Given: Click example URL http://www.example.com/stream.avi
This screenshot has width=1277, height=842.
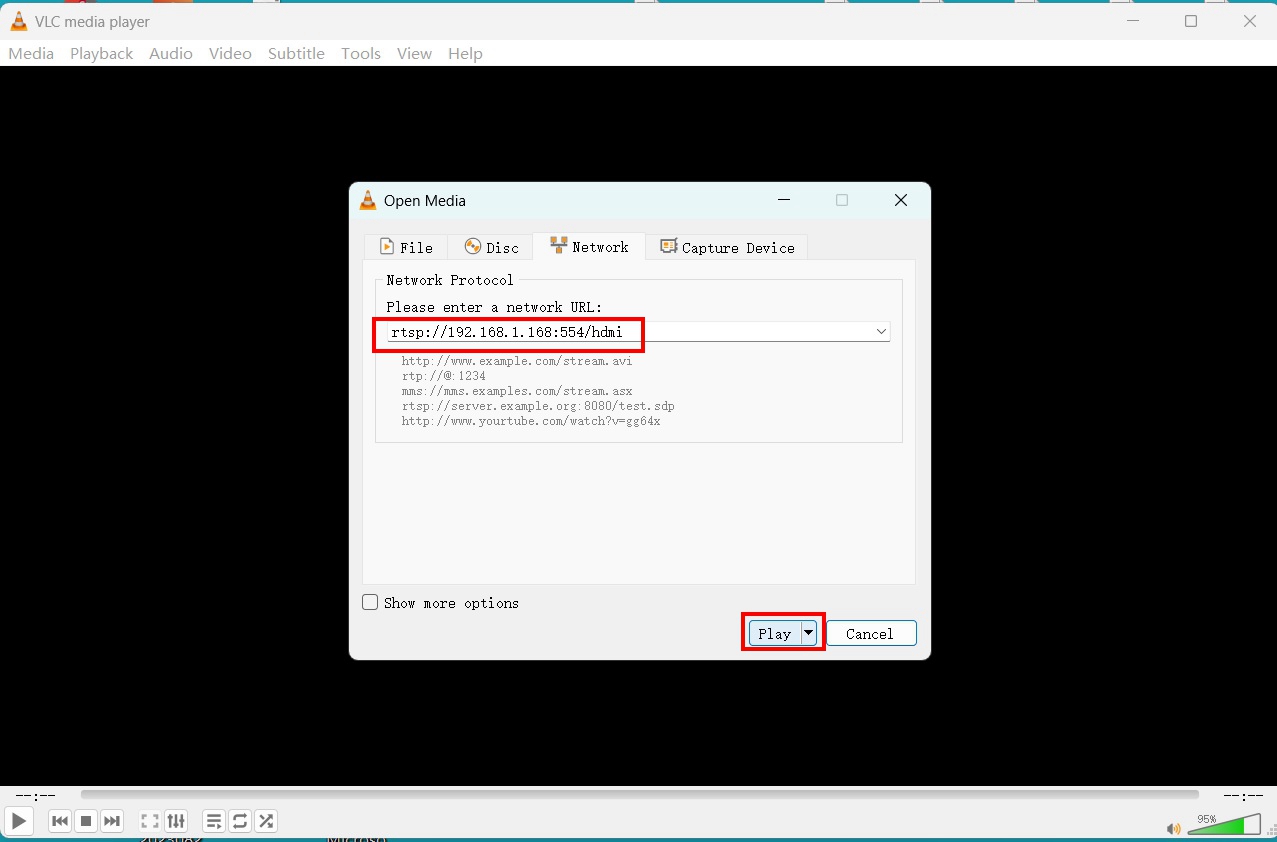Looking at the screenshot, I should [517, 361].
